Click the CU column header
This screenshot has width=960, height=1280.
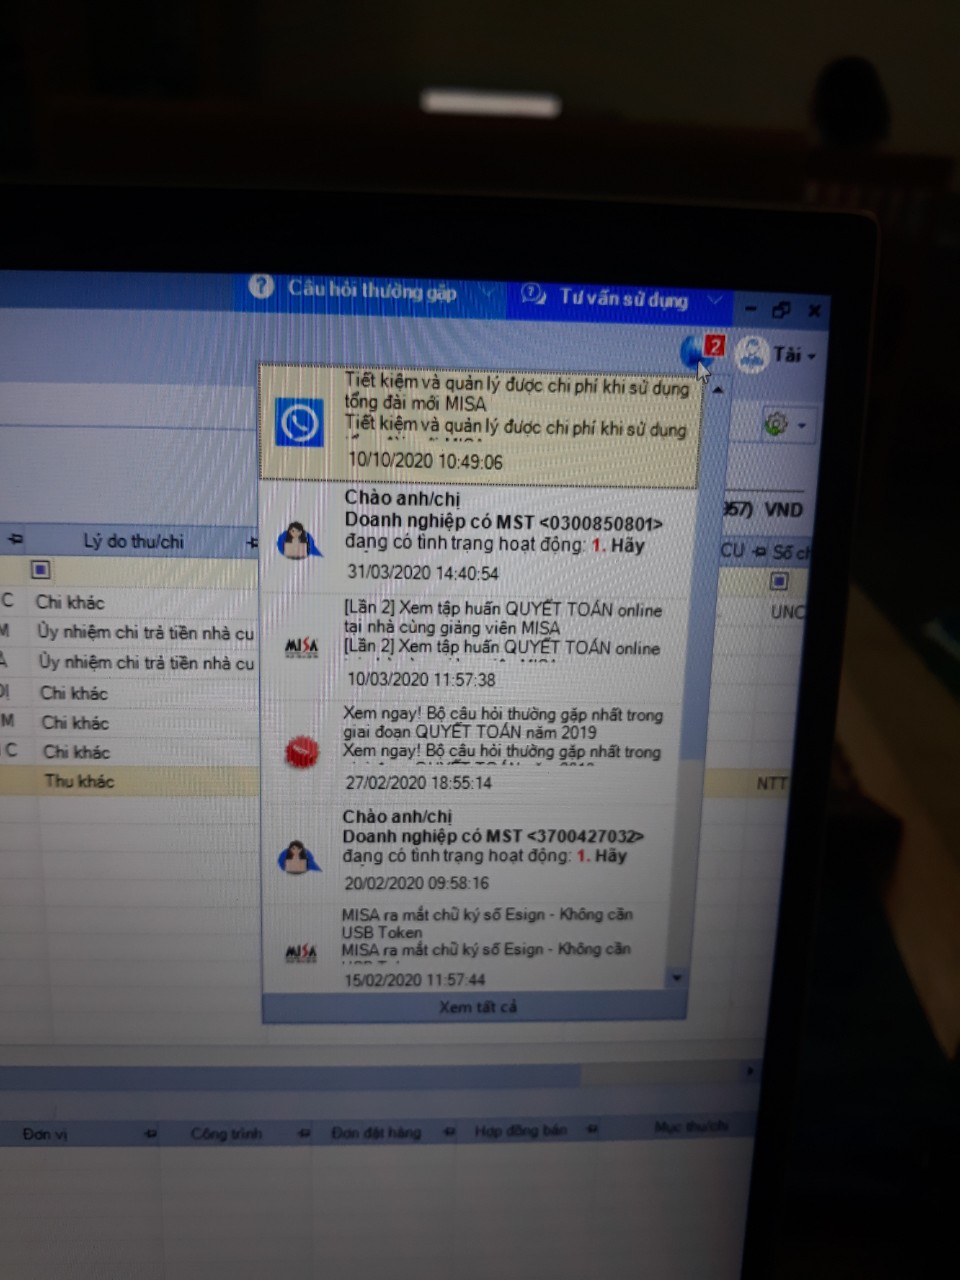click(733, 550)
